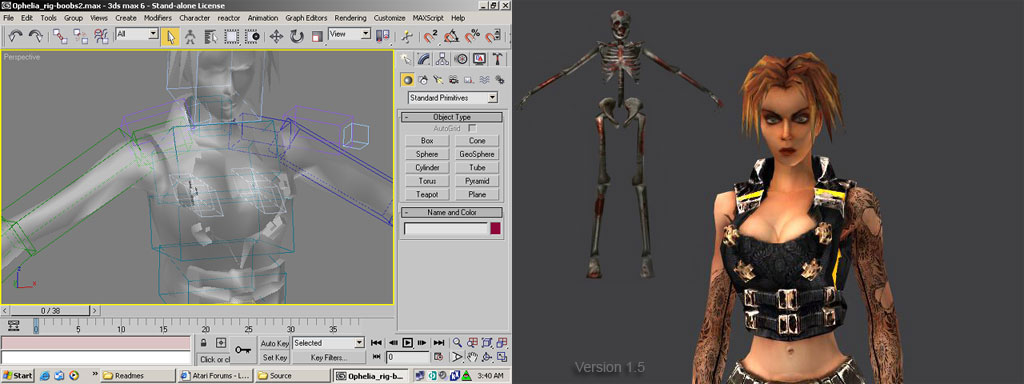The image size is (1024, 384).
Task: Activate the Select and Link tool
Action: 60,37
